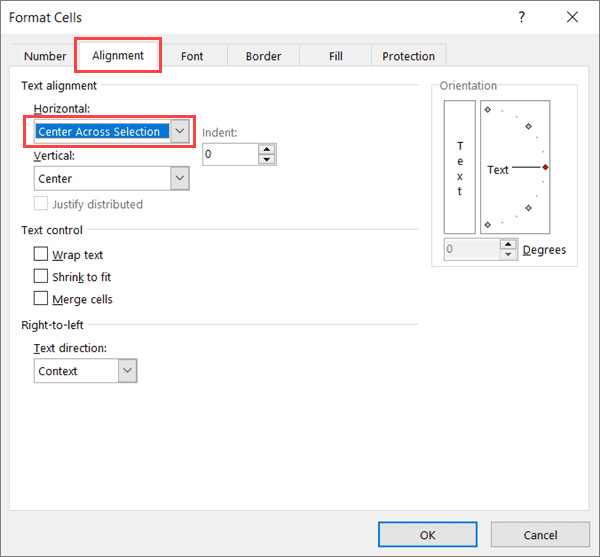Open the Font tab
Screen dimensions: 600x557
(x=192, y=57)
